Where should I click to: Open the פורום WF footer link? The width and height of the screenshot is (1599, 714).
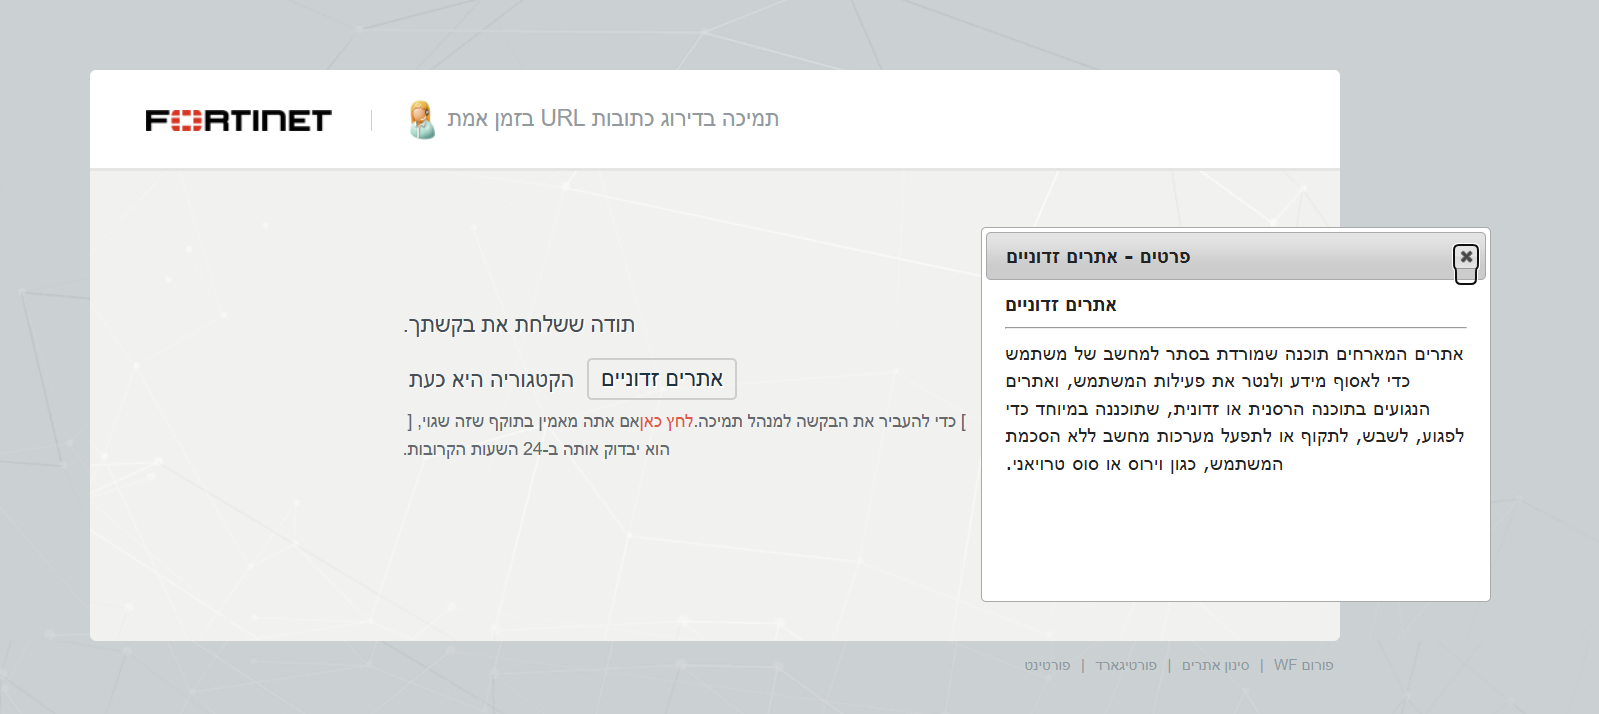tap(1303, 665)
